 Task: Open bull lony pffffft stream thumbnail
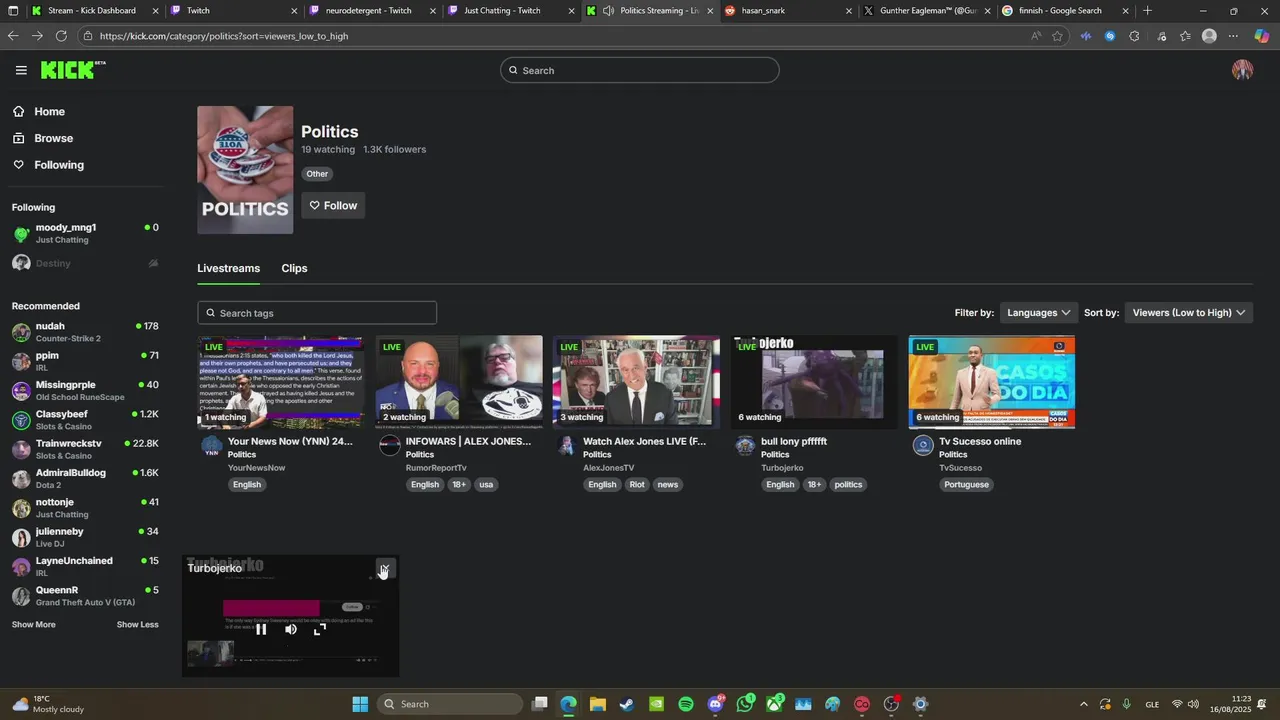pyautogui.click(x=814, y=382)
